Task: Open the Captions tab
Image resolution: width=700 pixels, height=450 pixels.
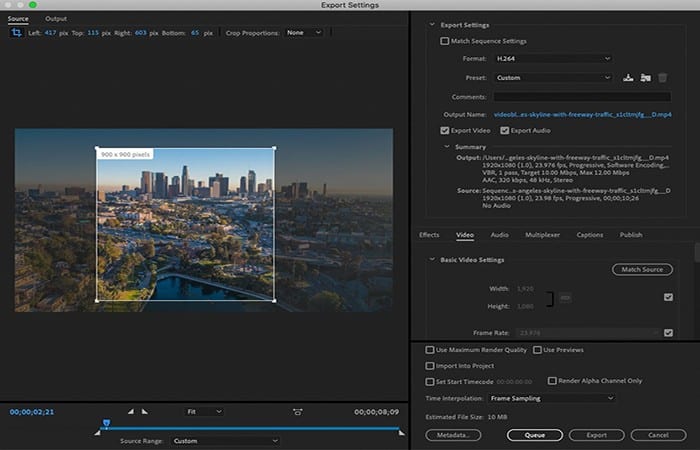Action: pos(590,235)
